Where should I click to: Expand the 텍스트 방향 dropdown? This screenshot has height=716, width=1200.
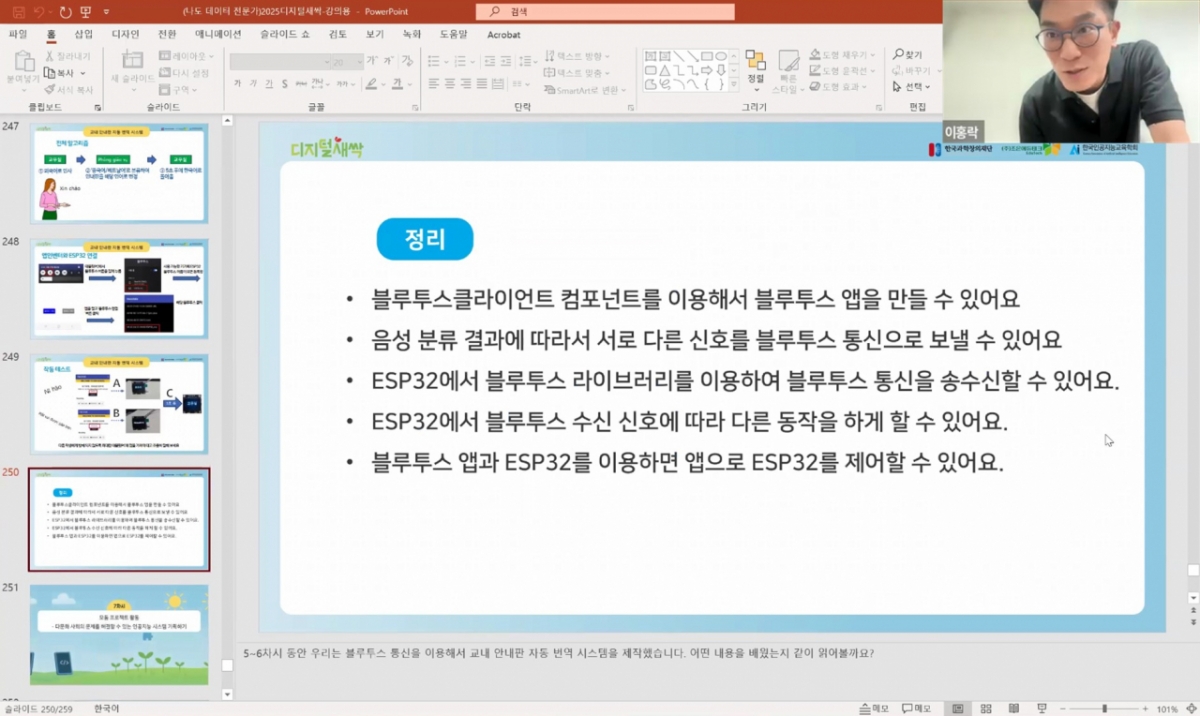[578, 56]
